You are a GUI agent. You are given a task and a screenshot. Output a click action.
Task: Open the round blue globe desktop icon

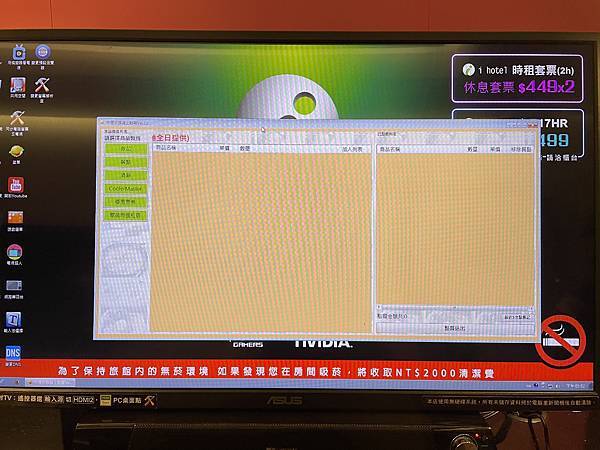[x=42, y=52]
